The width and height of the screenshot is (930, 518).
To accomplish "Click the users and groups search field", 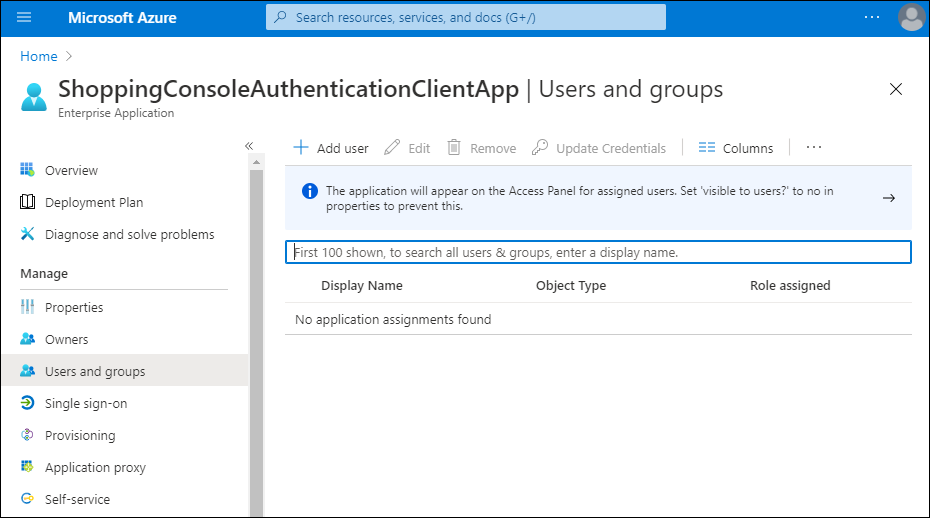I will click(x=598, y=252).
